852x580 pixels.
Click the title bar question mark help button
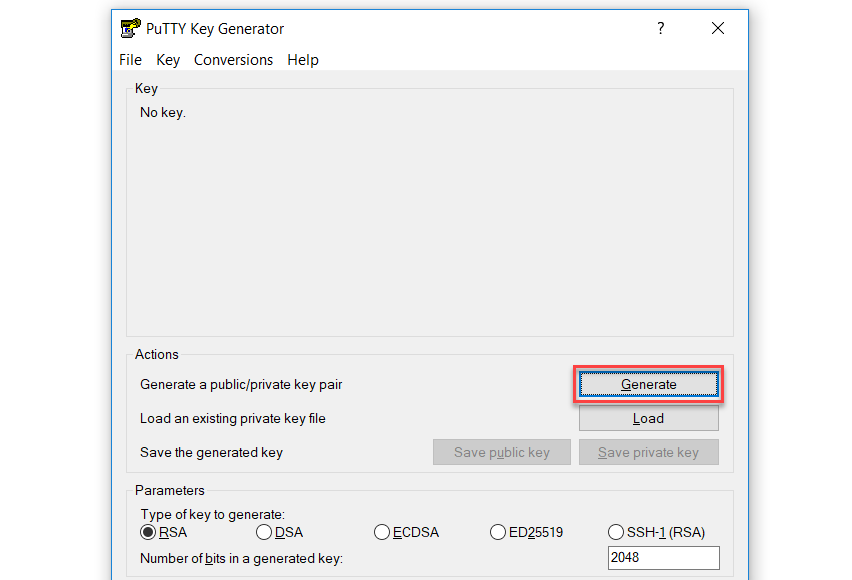tap(660, 28)
